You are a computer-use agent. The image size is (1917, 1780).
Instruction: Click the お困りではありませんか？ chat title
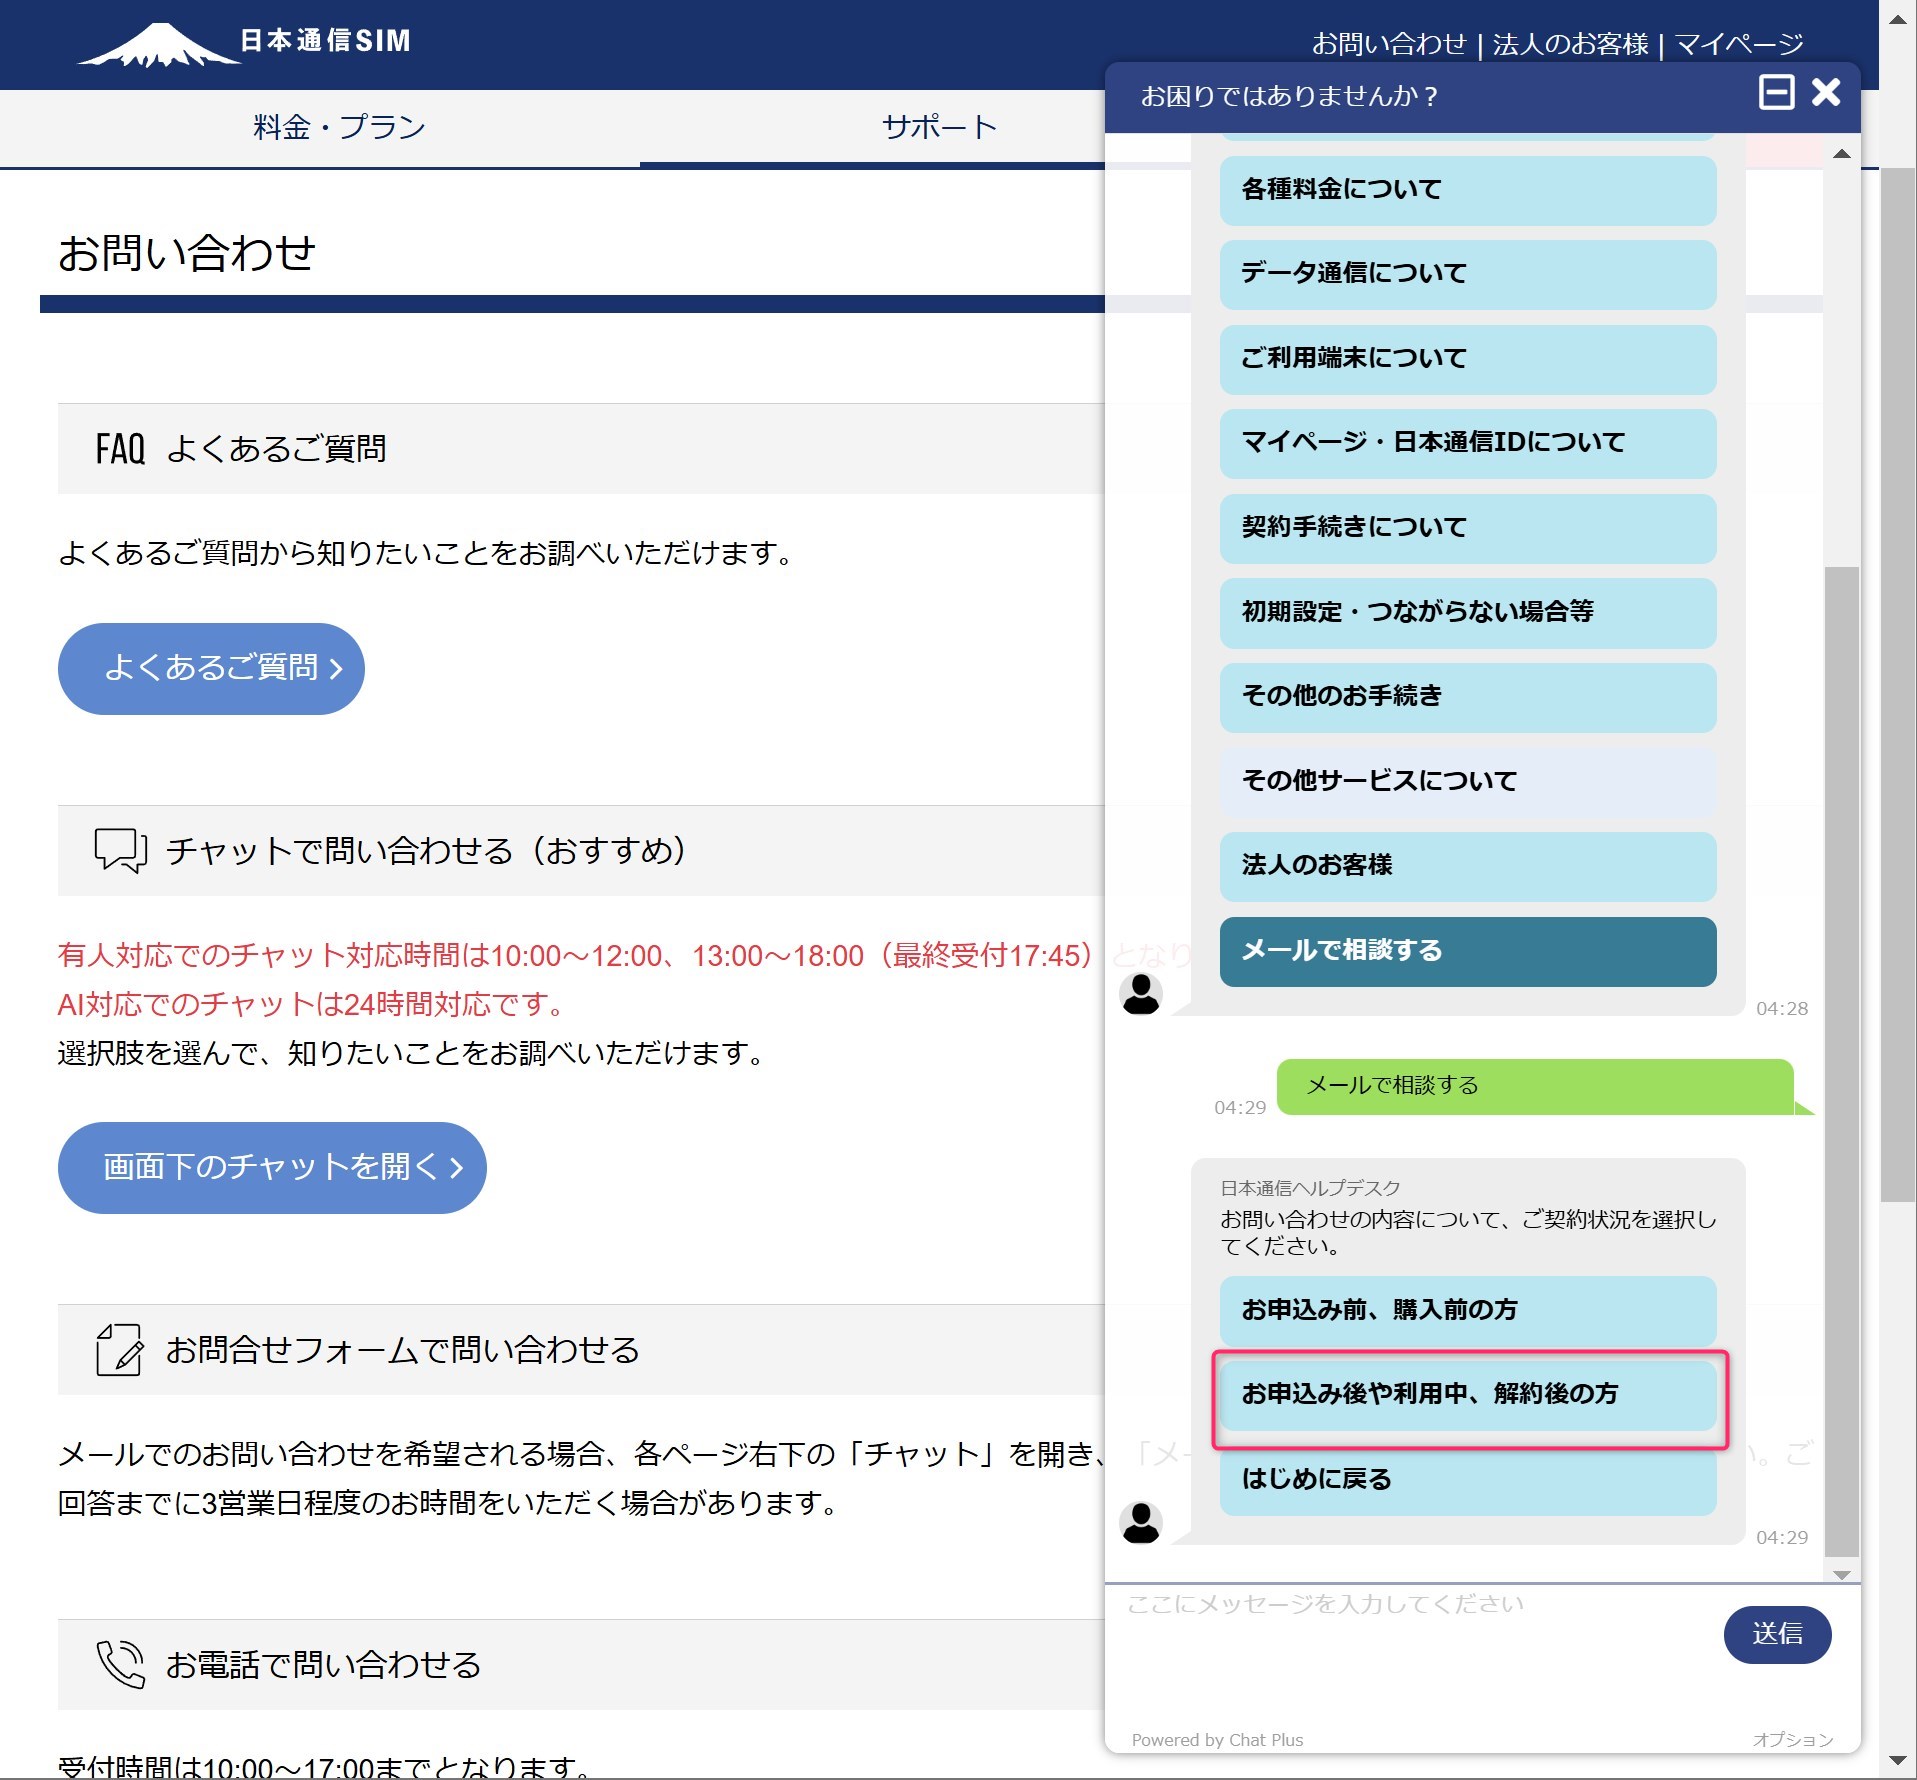pos(1290,96)
